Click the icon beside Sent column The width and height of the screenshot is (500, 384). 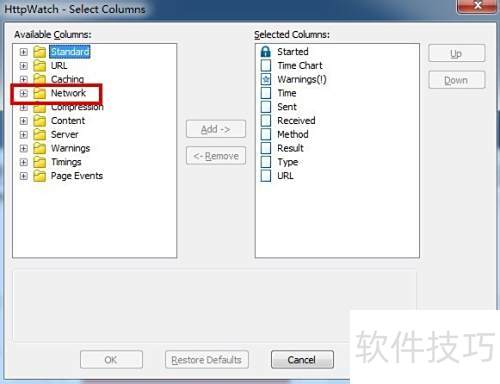click(x=266, y=107)
